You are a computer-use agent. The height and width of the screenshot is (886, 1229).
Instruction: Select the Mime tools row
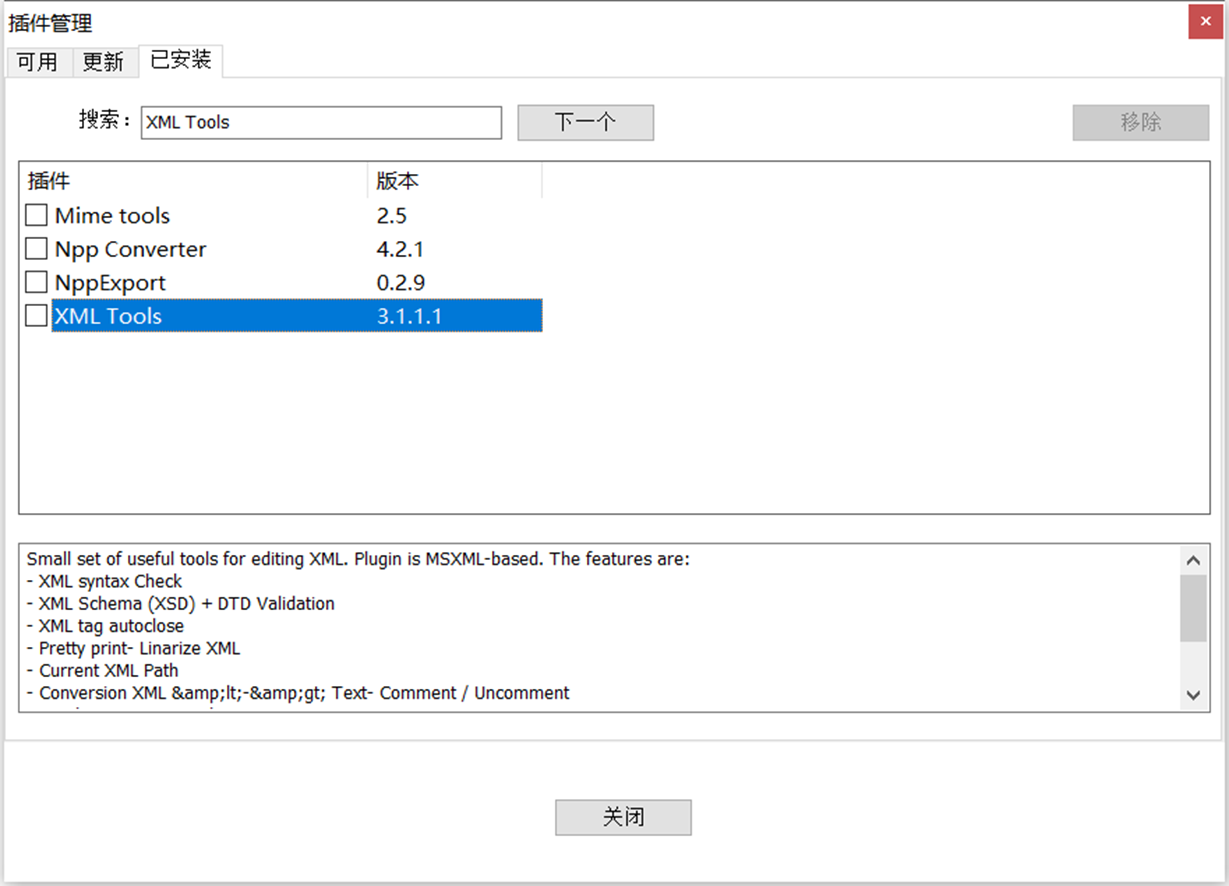point(283,215)
